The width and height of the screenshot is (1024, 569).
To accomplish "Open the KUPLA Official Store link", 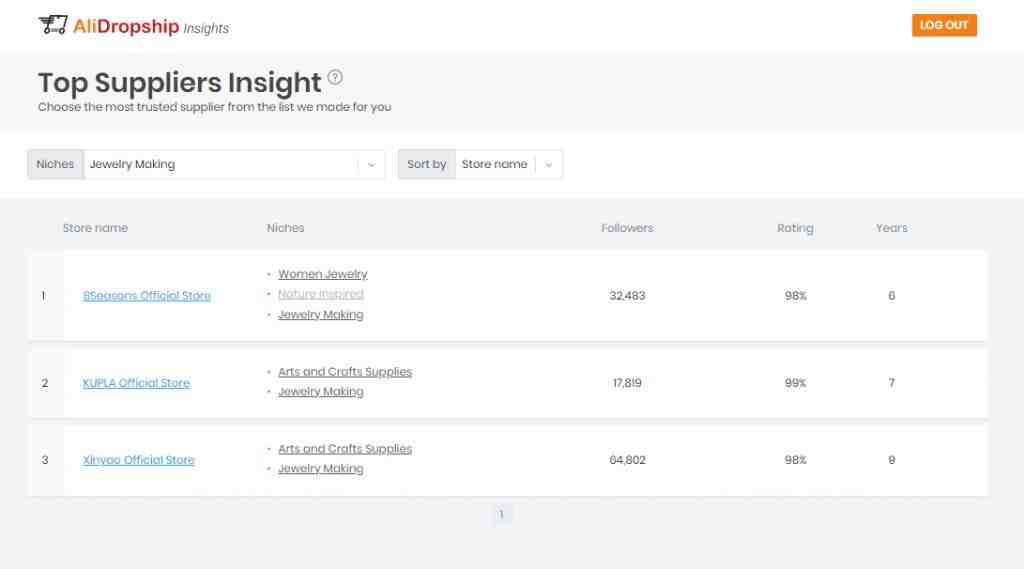I will [x=136, y=383].
